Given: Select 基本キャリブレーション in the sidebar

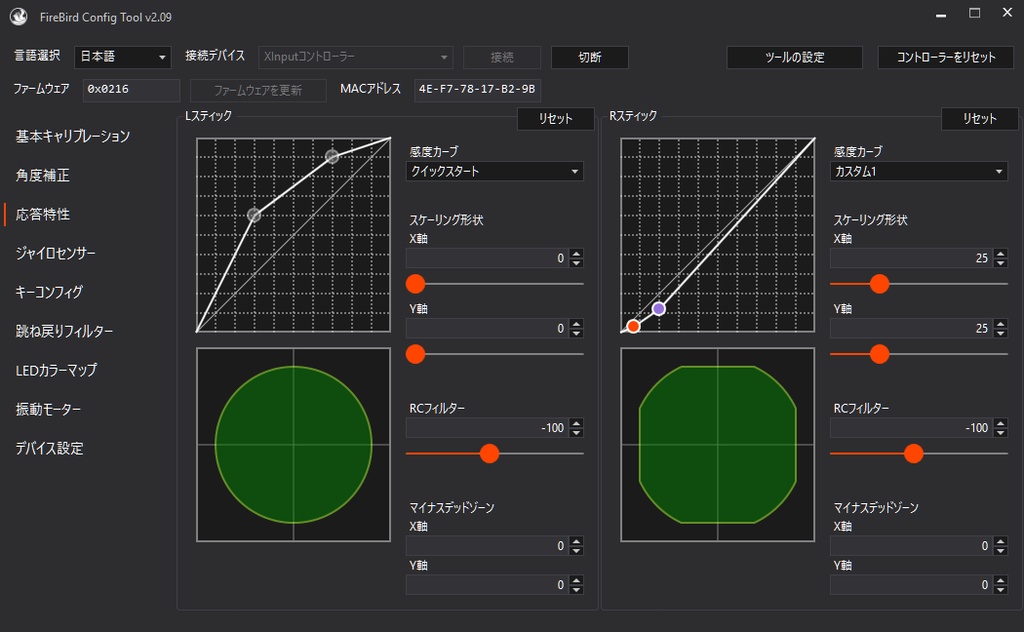Looking at the screenshot, I should 70,135.
